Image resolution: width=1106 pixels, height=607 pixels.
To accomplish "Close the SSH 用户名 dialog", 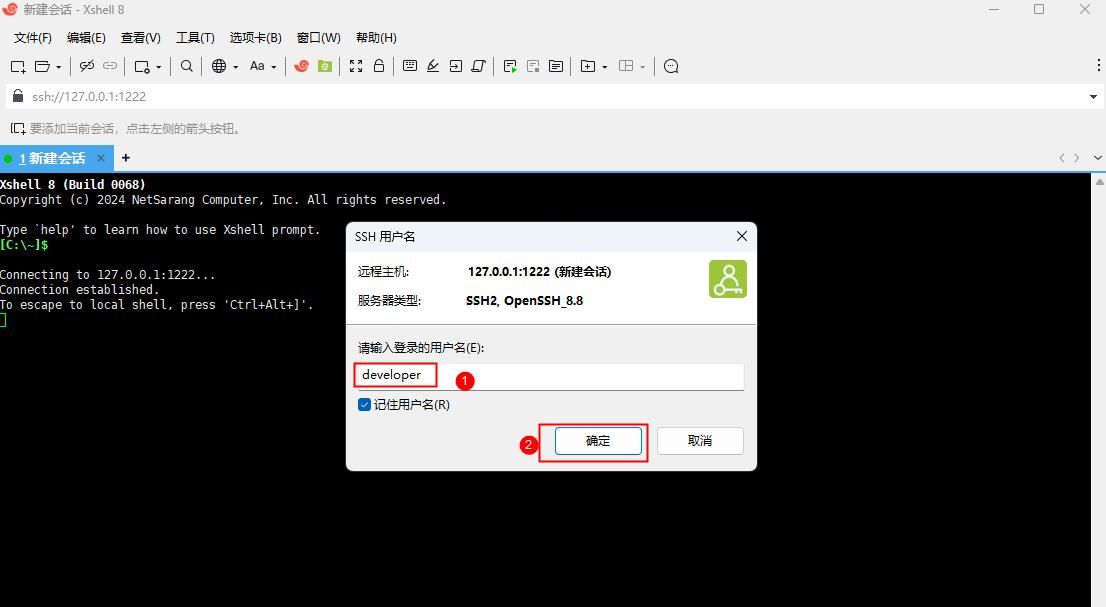I will click(x=741, y=236).
